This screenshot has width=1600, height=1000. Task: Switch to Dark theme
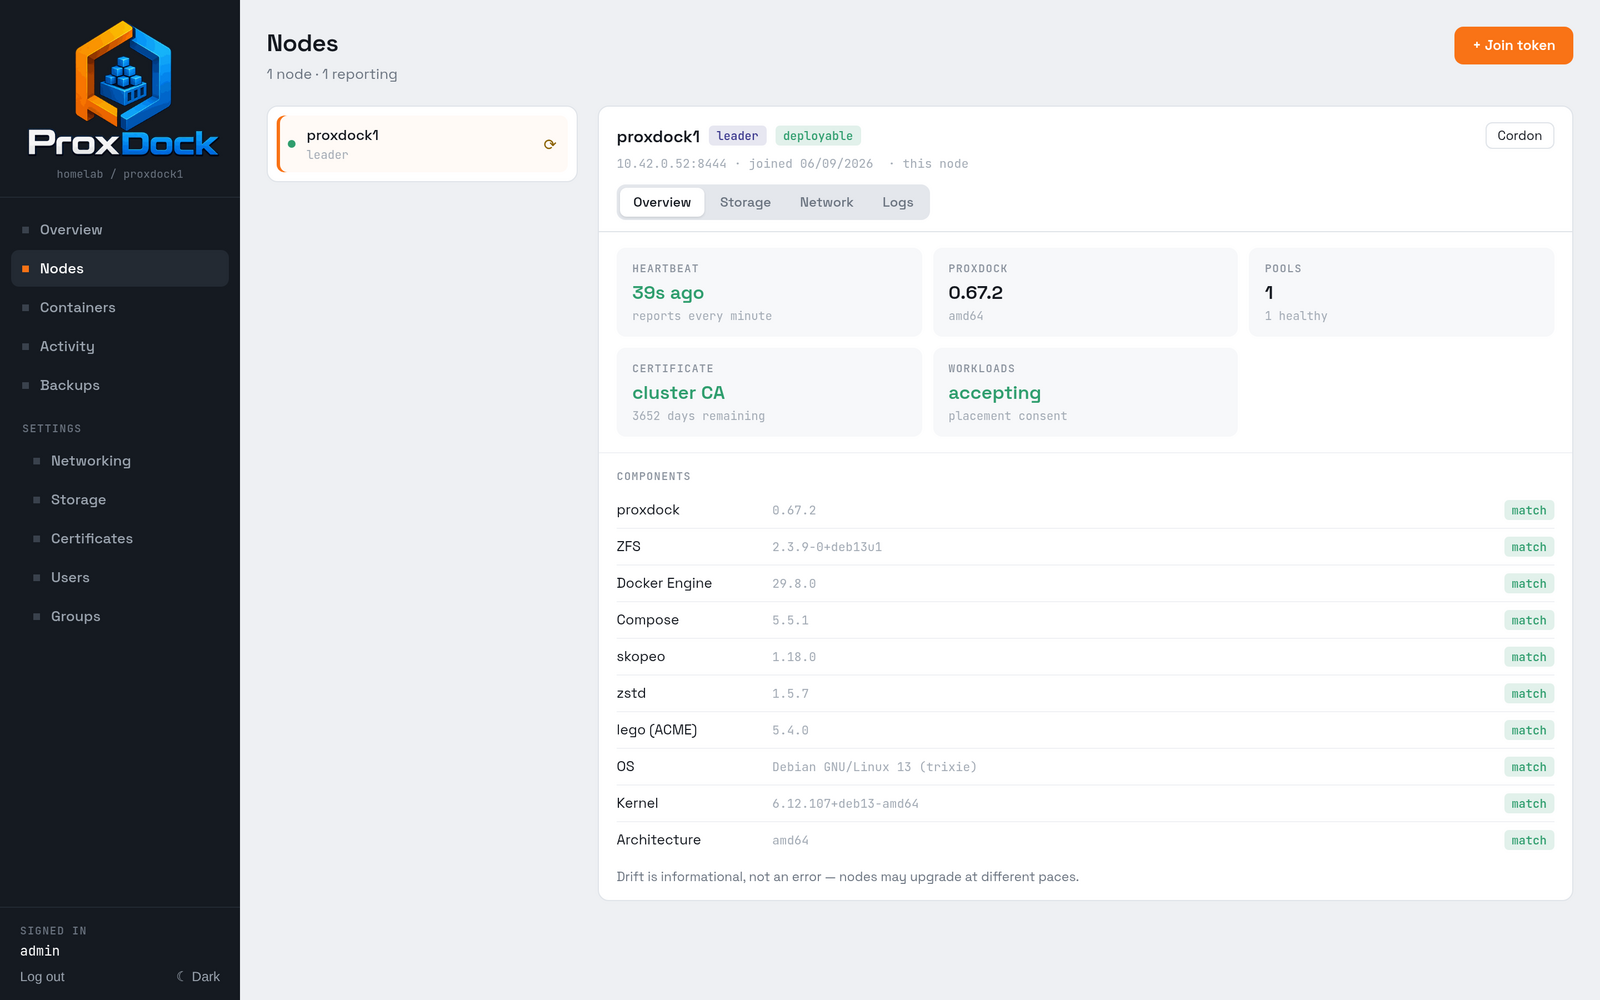tap(198, 977)
